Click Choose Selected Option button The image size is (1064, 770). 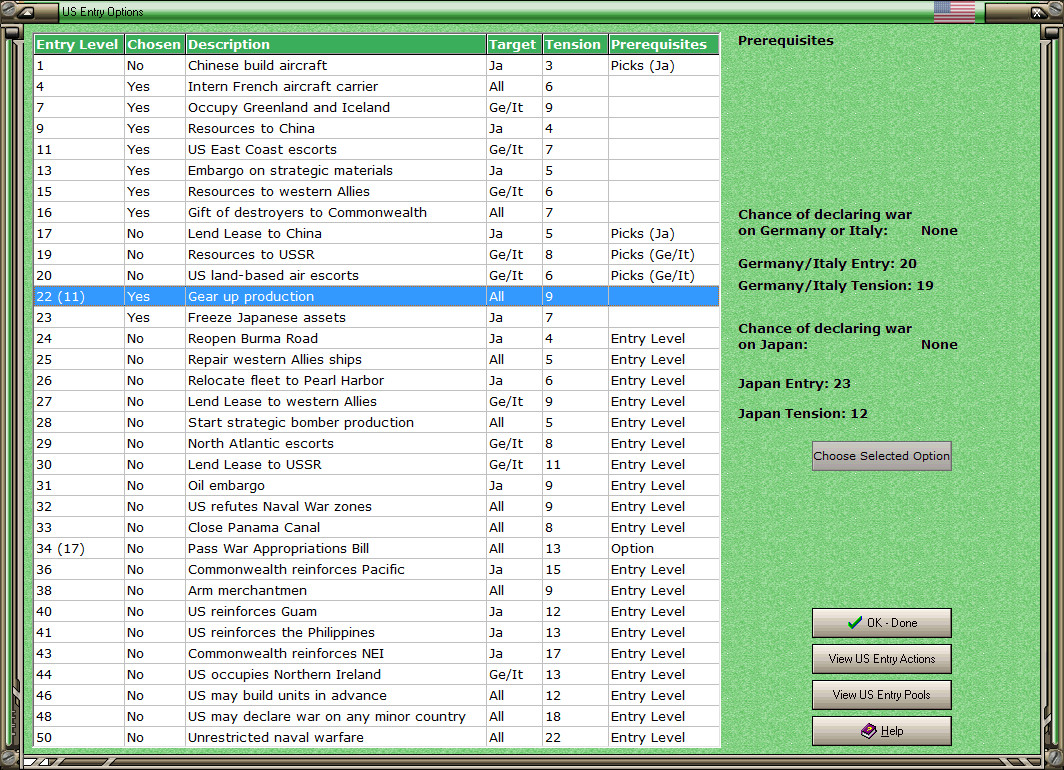tap(881, 456)
